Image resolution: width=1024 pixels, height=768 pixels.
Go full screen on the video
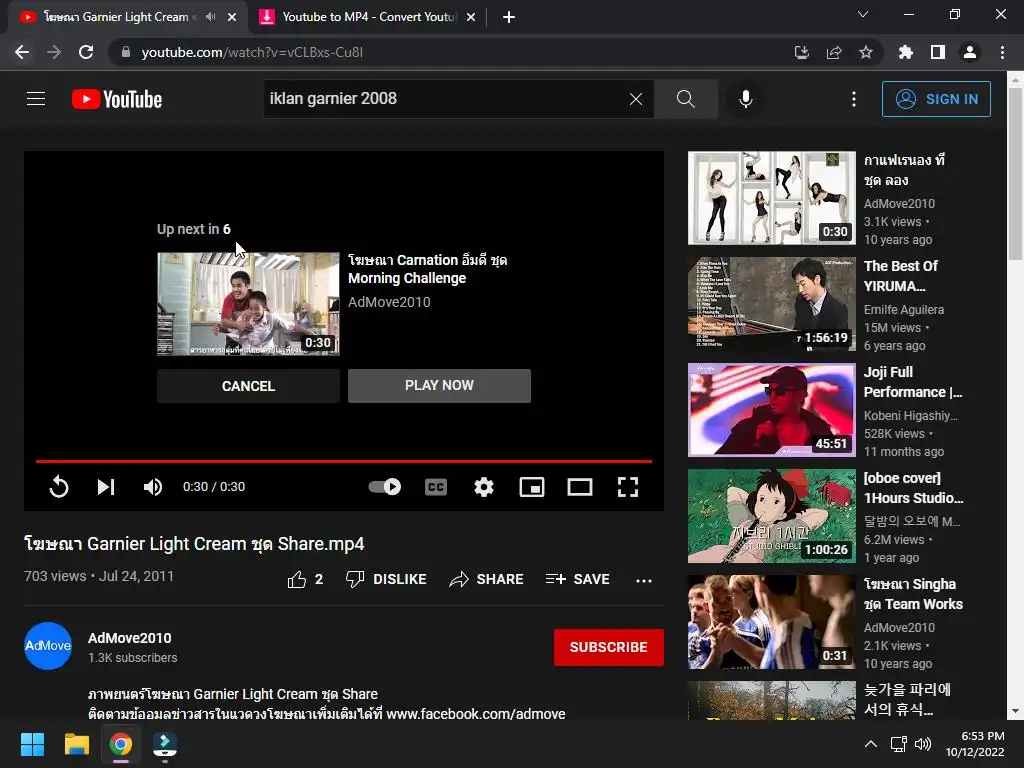tap(628, 487)
